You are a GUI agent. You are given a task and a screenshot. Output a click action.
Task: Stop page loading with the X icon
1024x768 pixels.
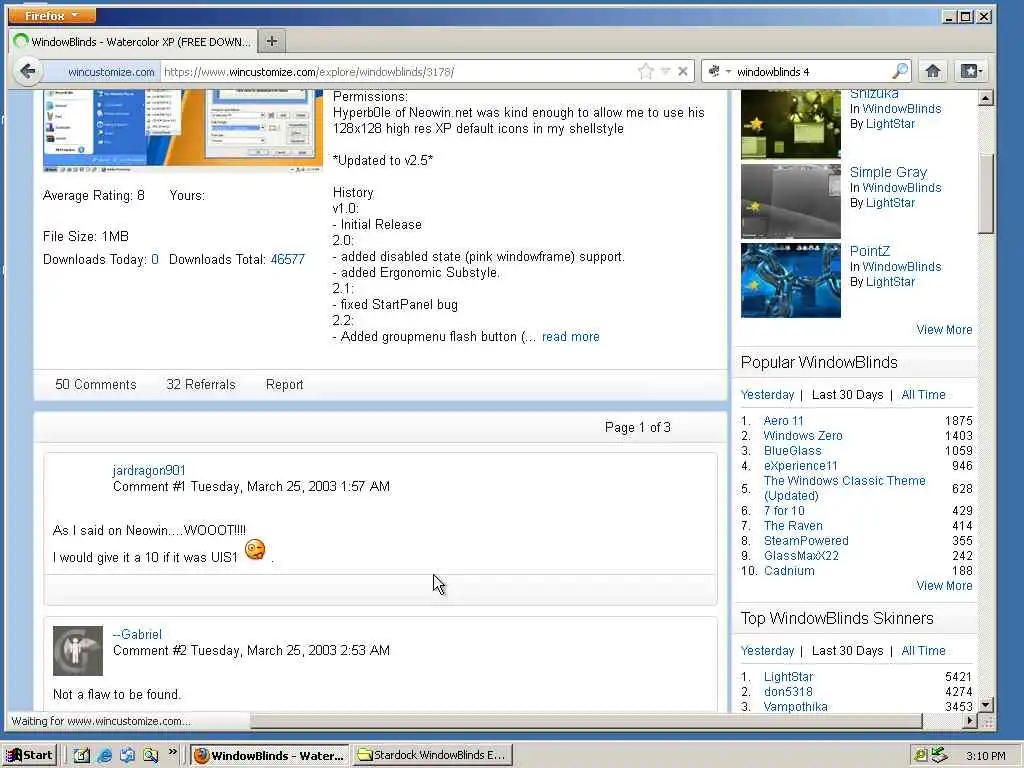[x=683, y=71]
